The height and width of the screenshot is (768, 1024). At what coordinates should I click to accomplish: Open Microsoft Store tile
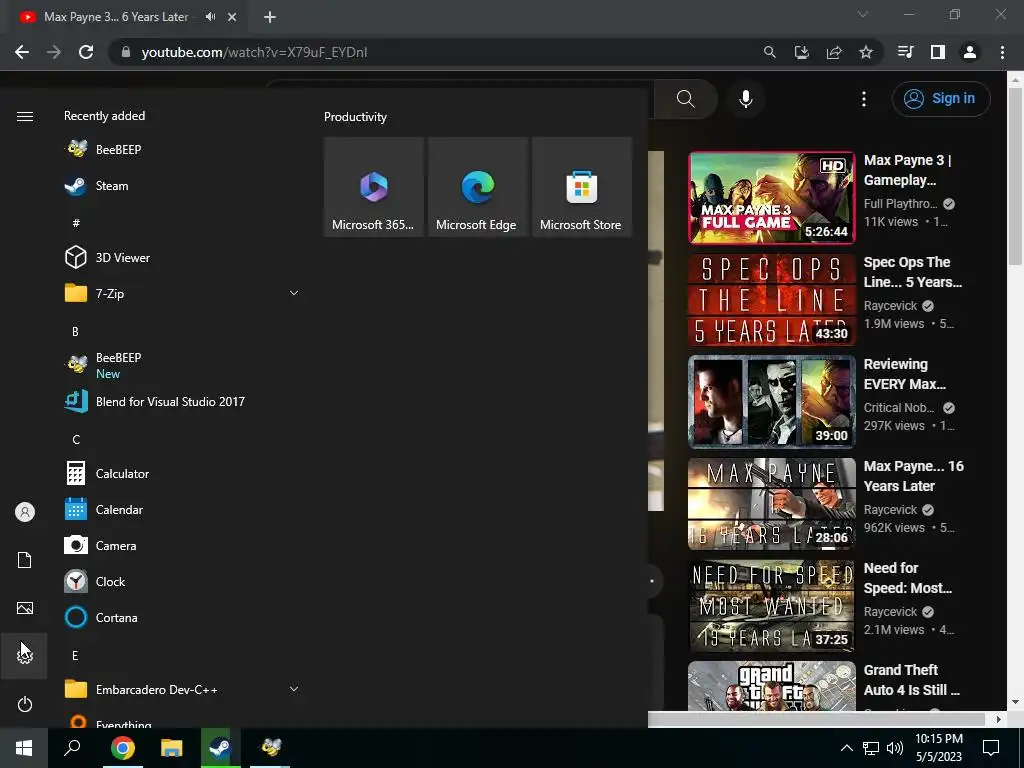(x=581, y=187)
